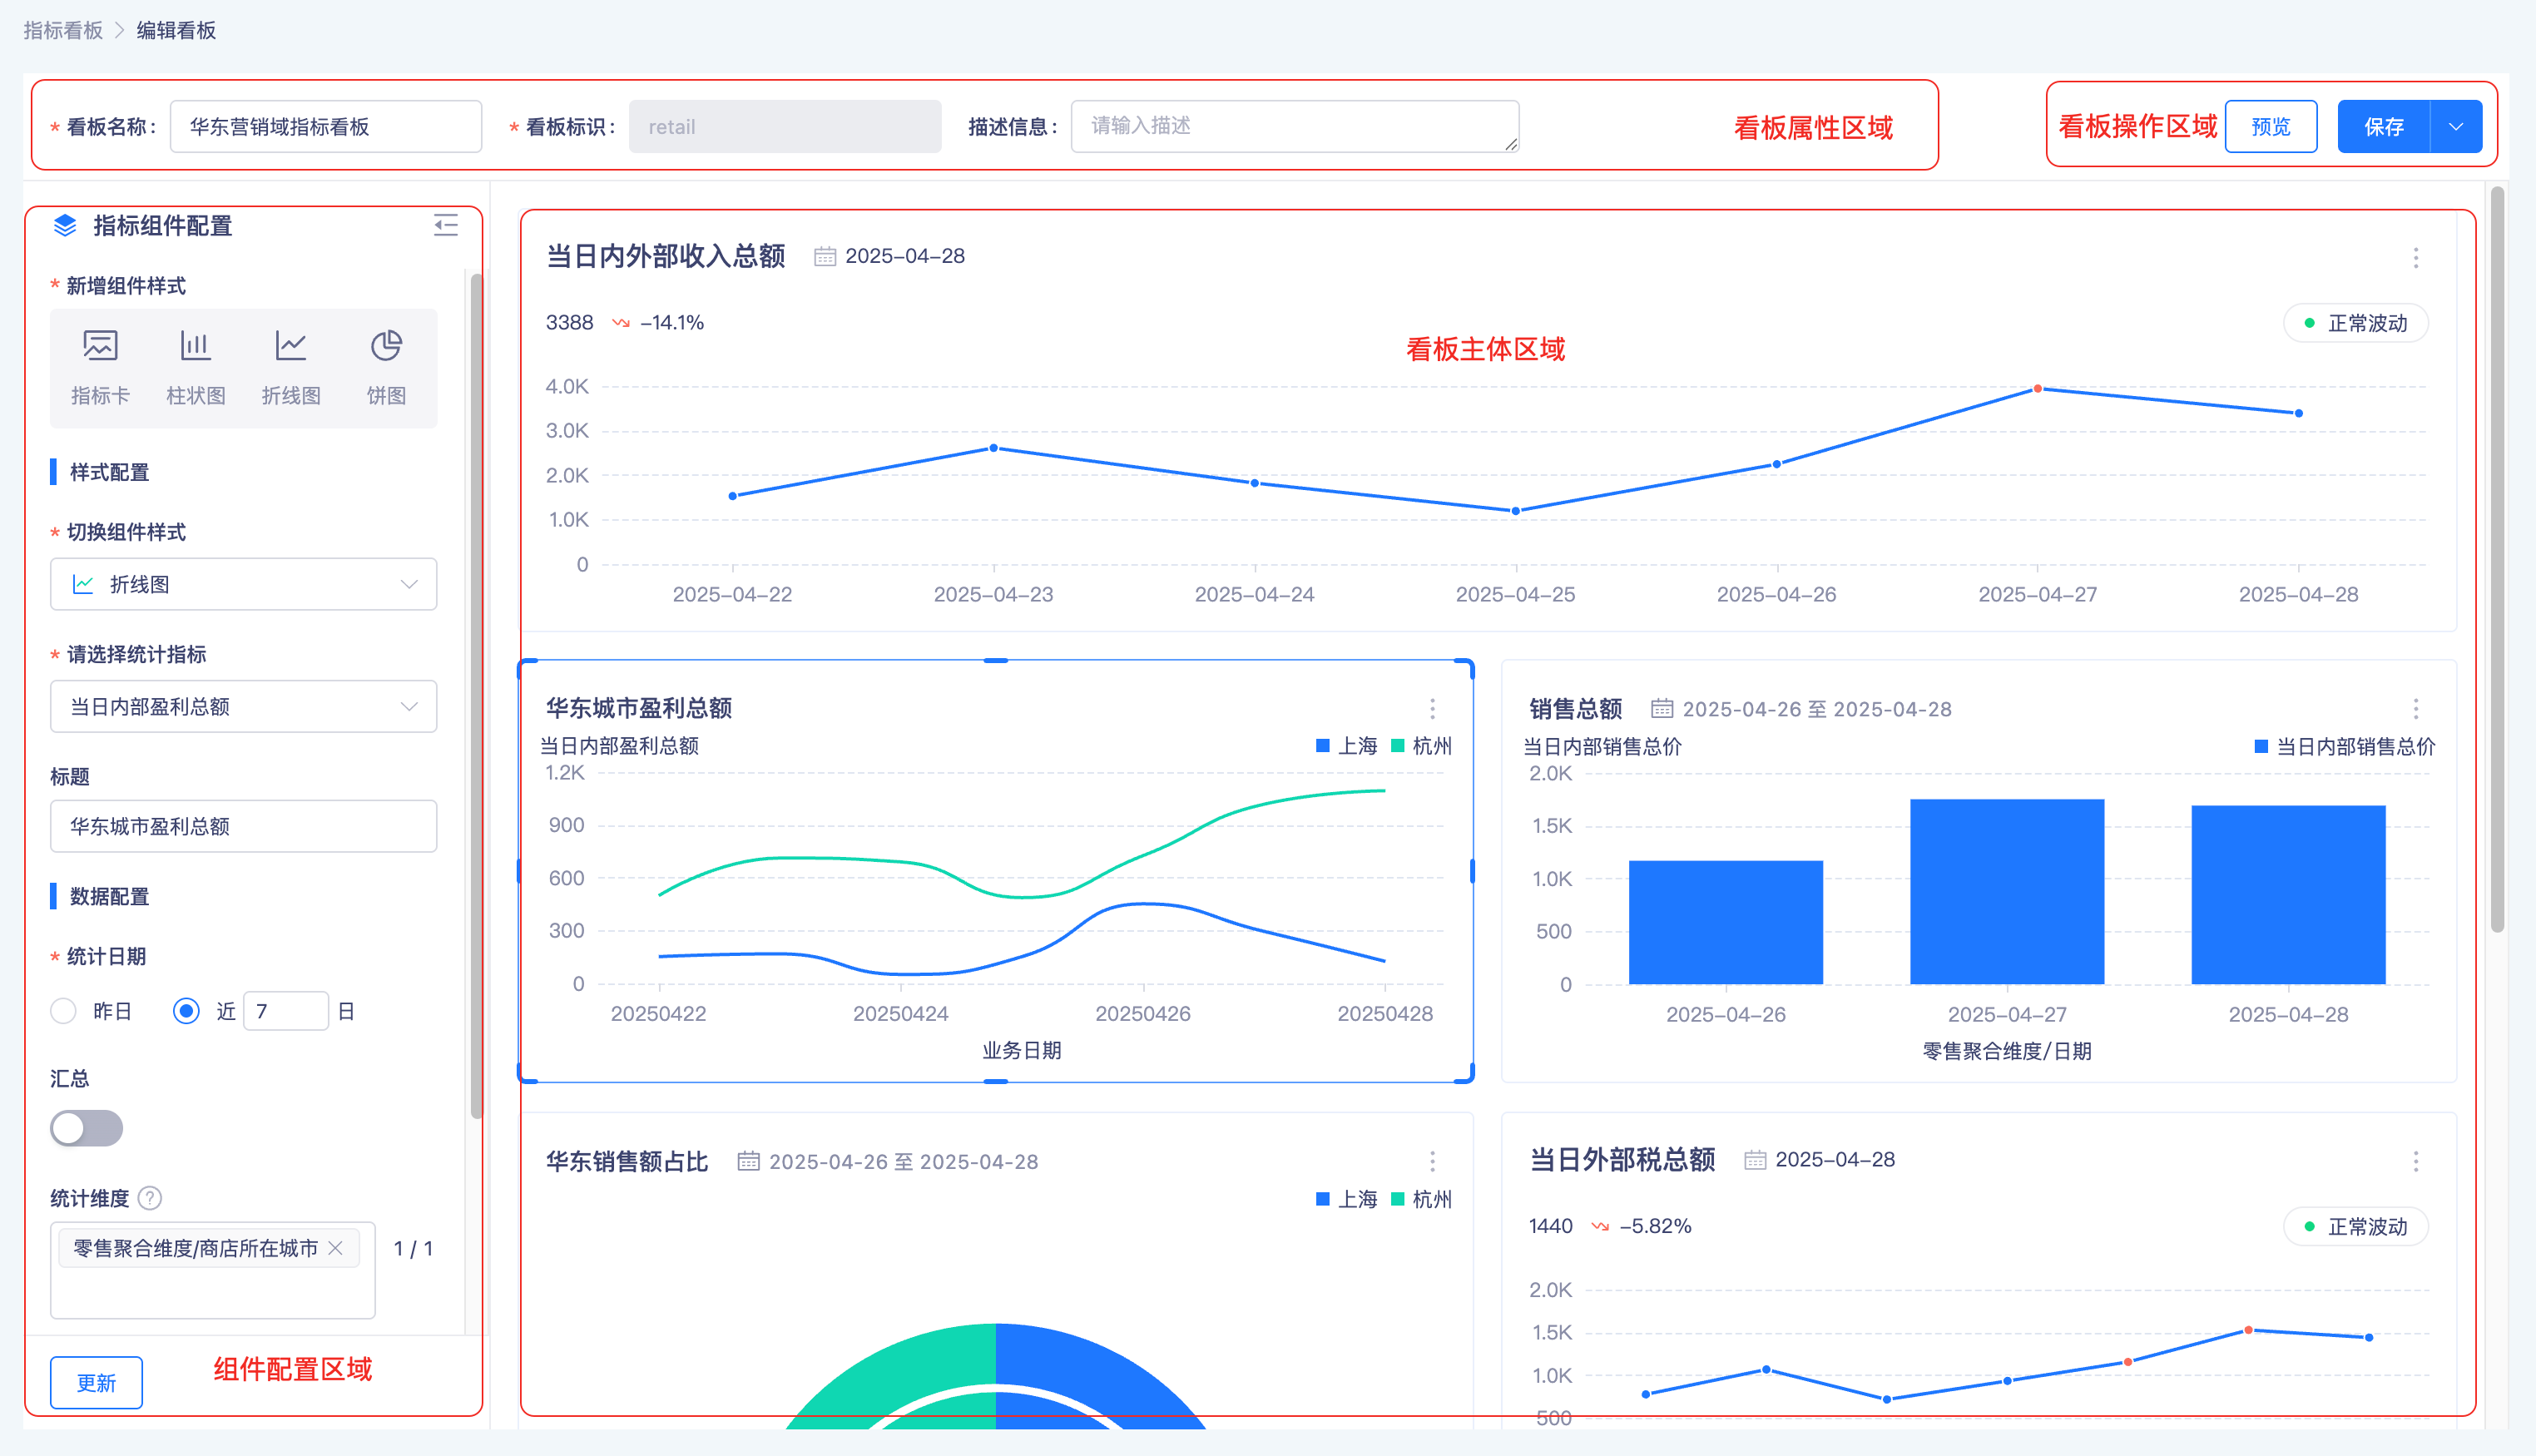Toggle 杭州 legend in 华东销售额占比 chart
Image resolution: width=2536 pixels, height=1456 pixels.
coord(1421,1199)
